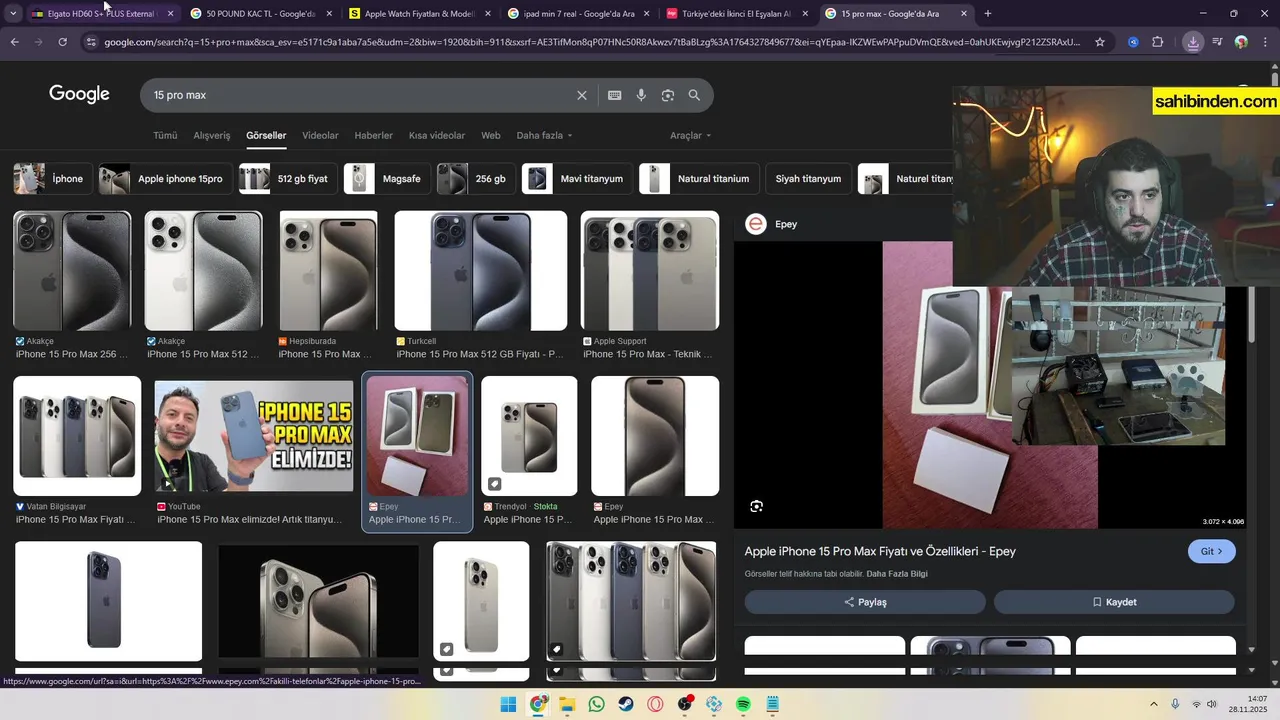Open the 'Kısa videolar' tab
This screenshot has height=720, width=1280.
437,135
